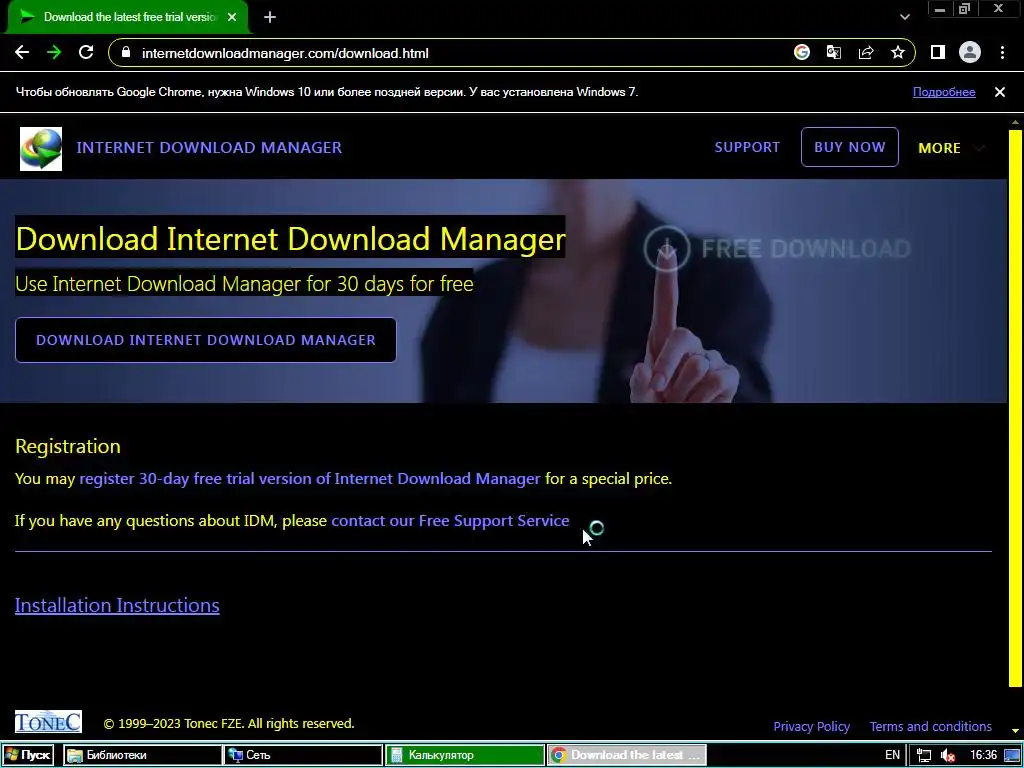Expand the MORE dropdown menu
Screen dimensions: 1024x768
(x=951, y=148)
